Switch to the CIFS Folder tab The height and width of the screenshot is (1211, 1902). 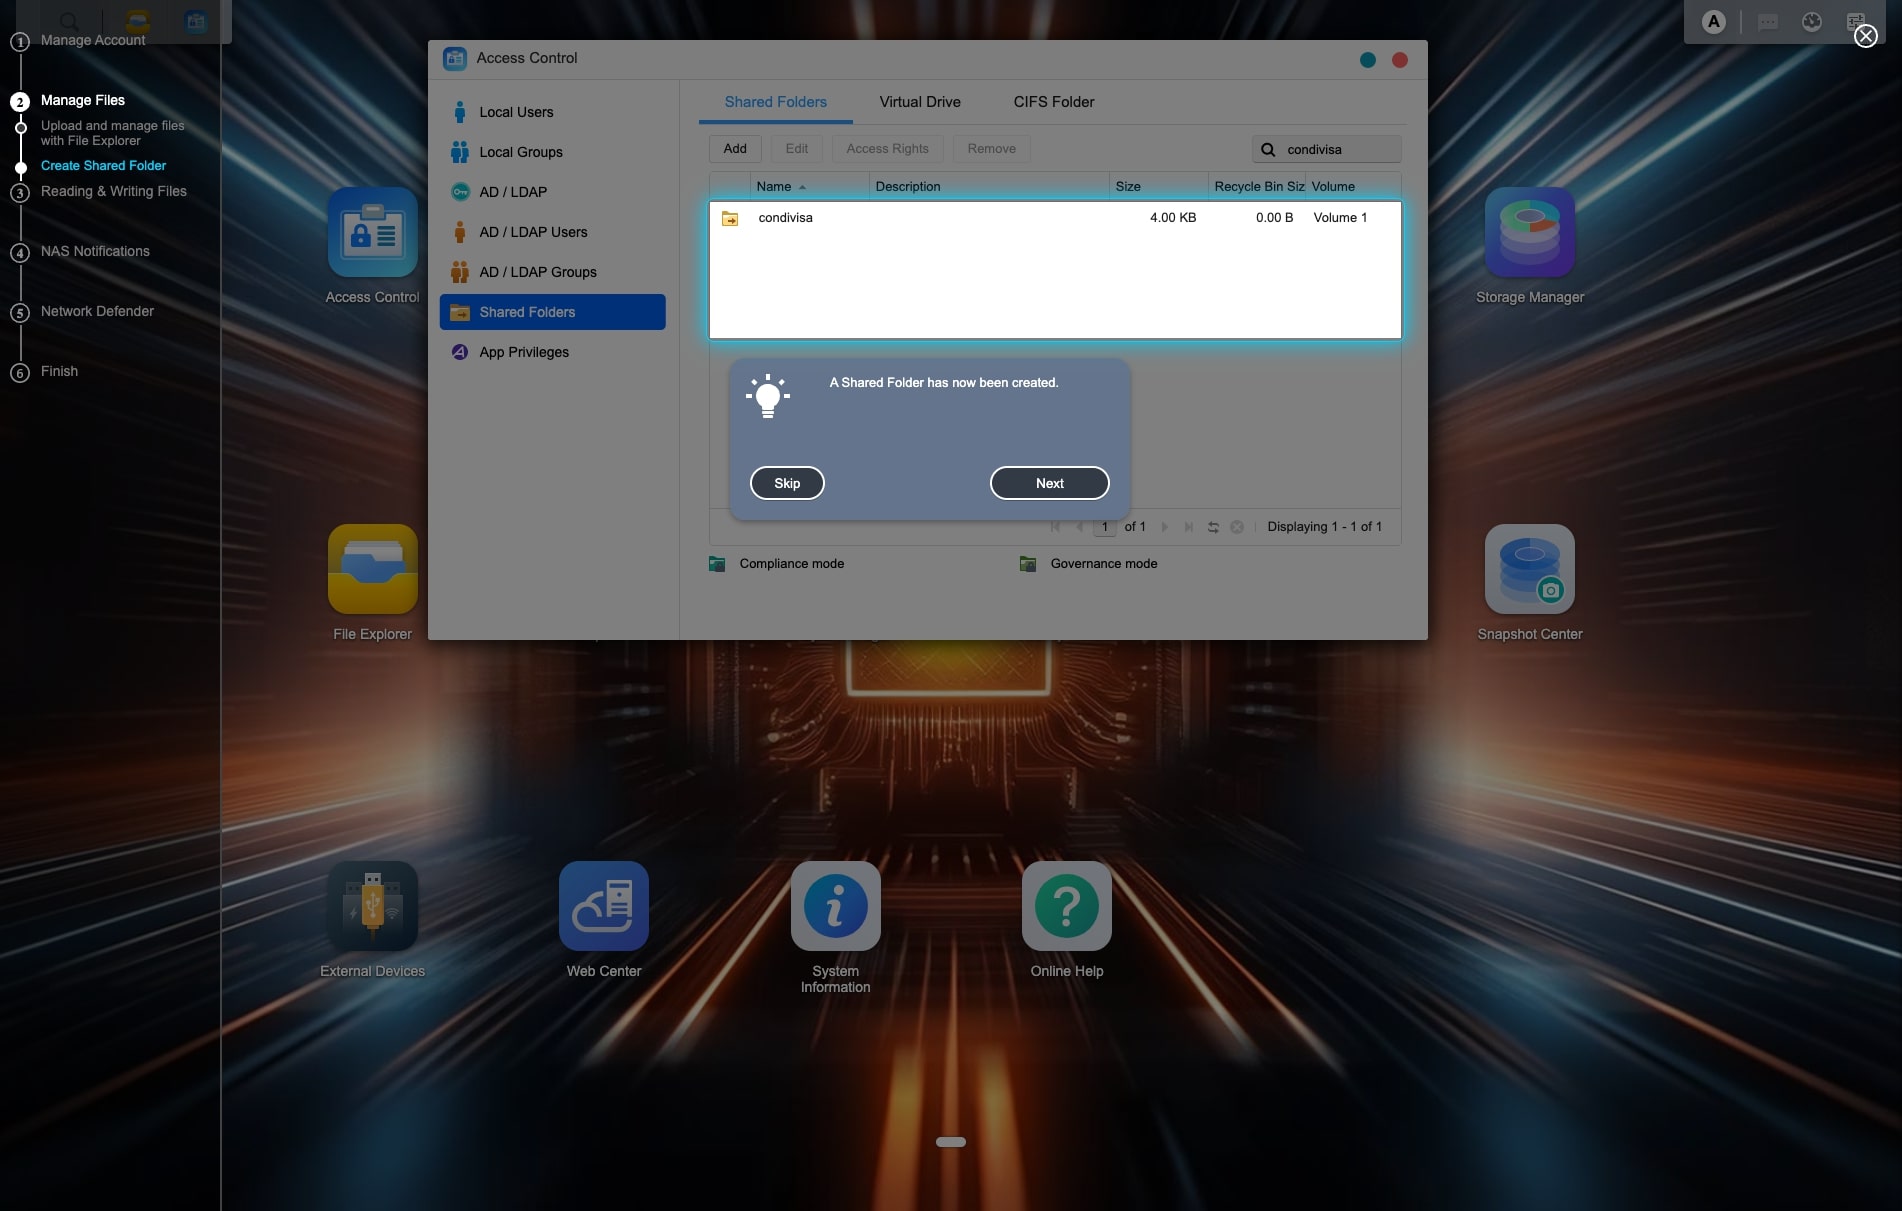click(1054, 102)
